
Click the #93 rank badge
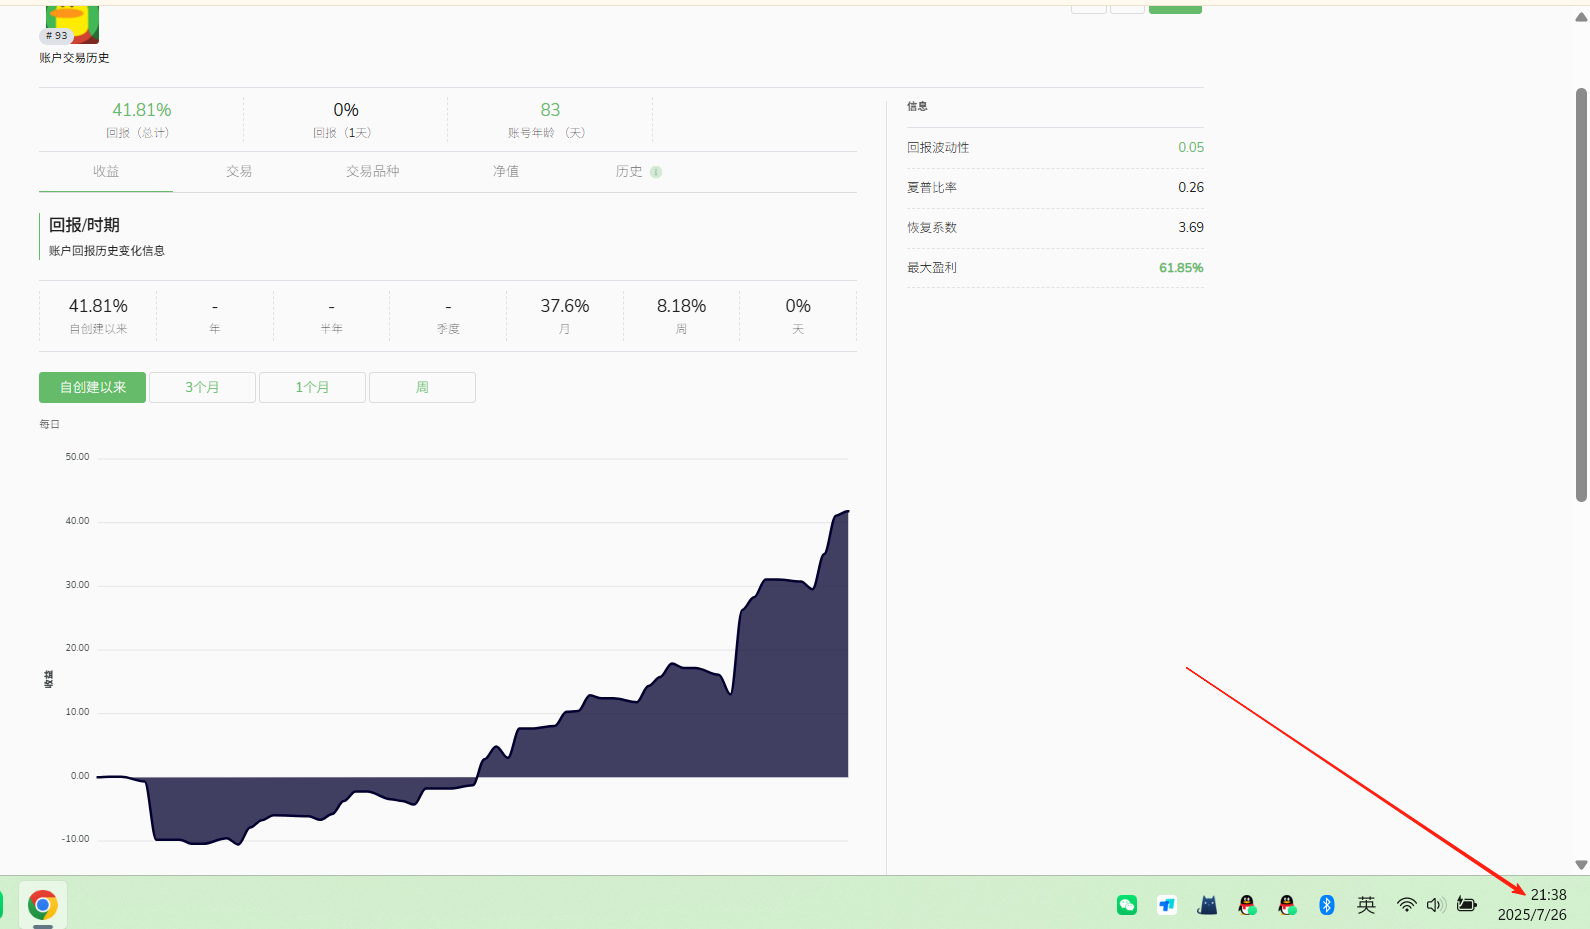(57, 35)
